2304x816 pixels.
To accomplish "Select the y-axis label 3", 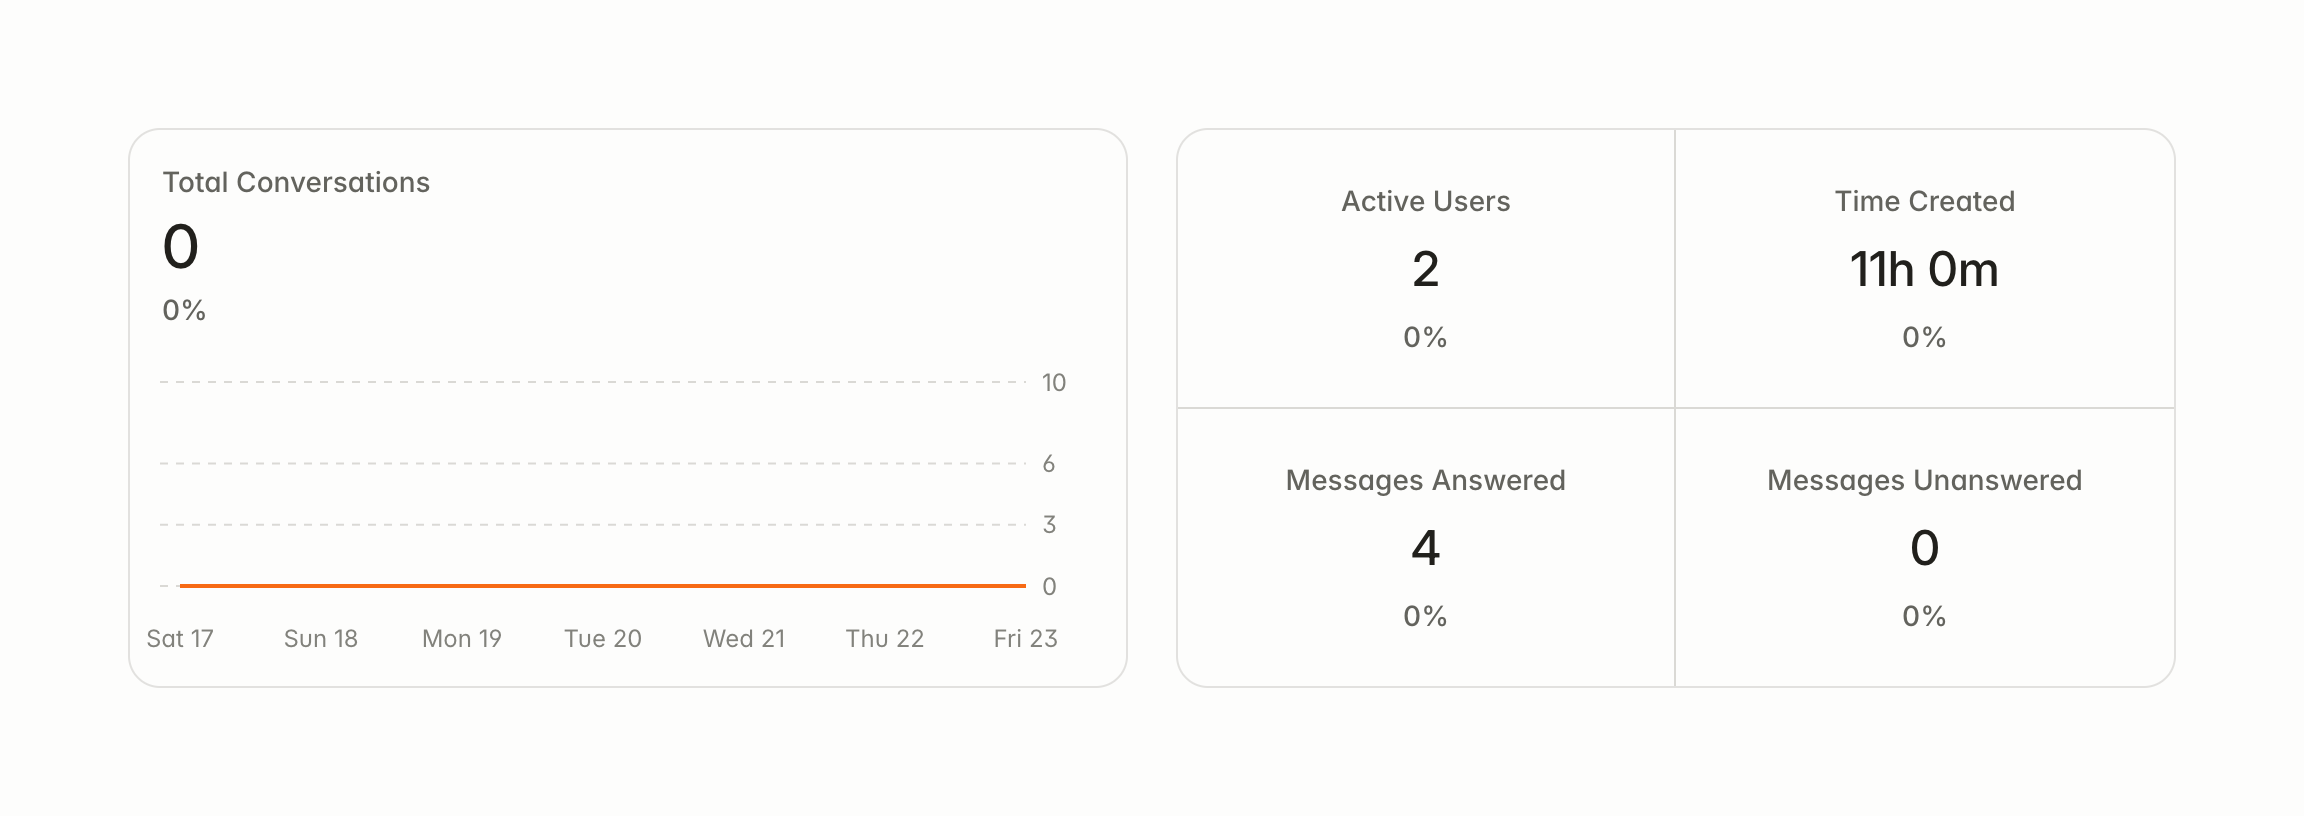I will [1048, 524].
